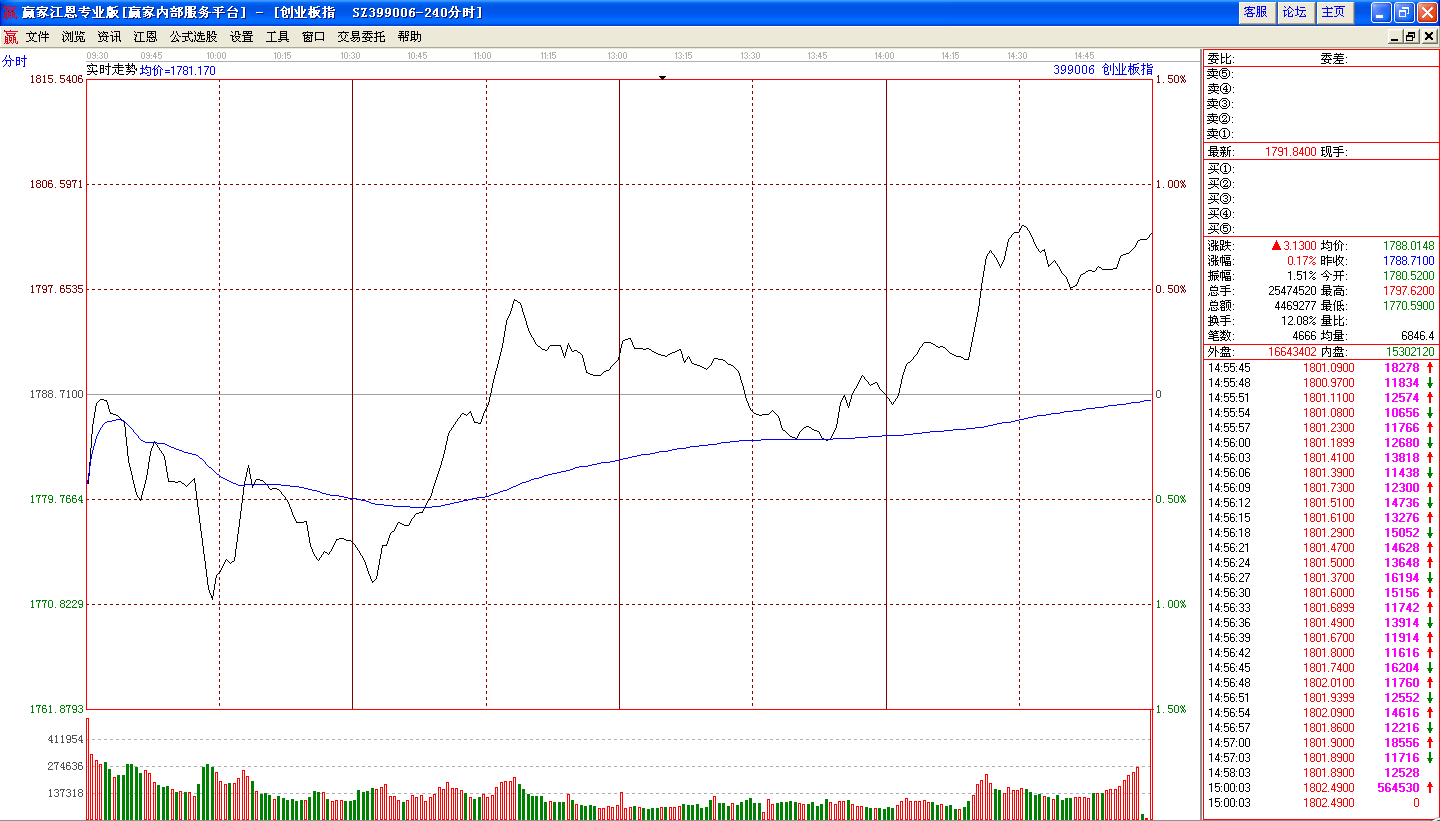1440x821 pixels.
Task: Minimize the inner chart window with the small minimize button
Action: click(x=1396, y=37)
